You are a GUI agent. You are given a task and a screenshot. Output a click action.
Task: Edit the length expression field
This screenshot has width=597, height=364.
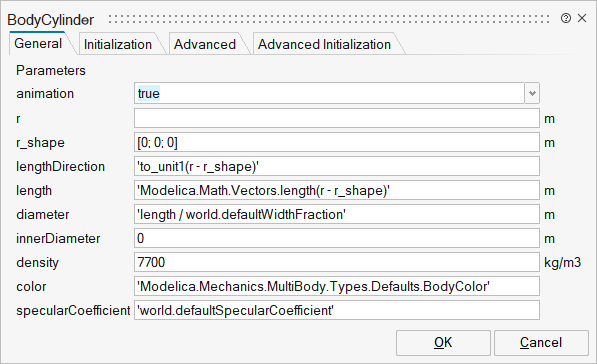(x=337, y=190)
